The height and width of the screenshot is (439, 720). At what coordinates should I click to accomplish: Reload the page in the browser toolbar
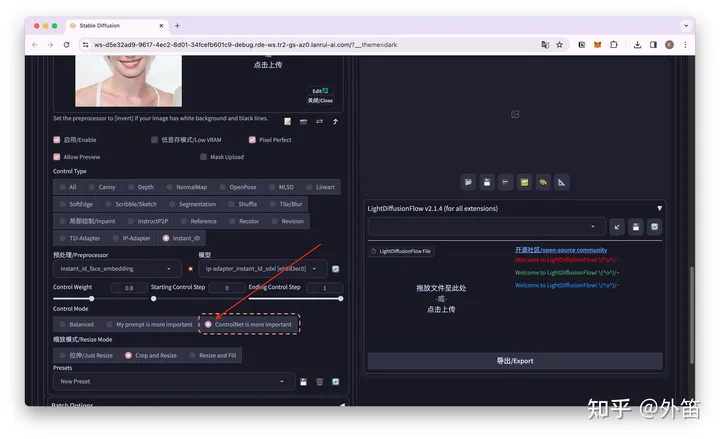[x=67, y=45]
